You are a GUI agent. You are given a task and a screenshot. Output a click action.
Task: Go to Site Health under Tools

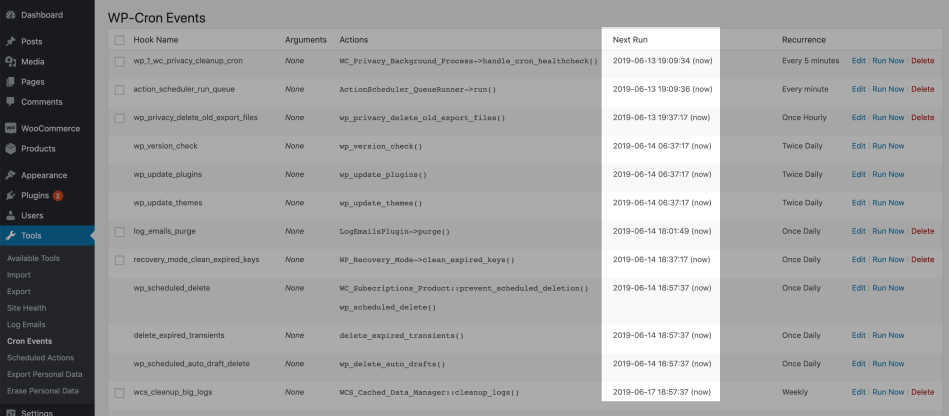pyautogui.click(x=26, y=308)
